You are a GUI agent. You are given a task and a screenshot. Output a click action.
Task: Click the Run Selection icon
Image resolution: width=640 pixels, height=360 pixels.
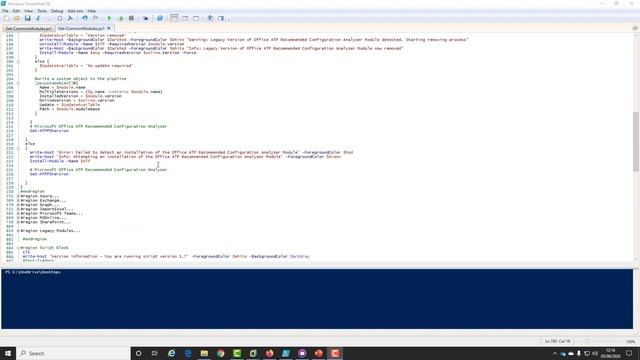120,18
